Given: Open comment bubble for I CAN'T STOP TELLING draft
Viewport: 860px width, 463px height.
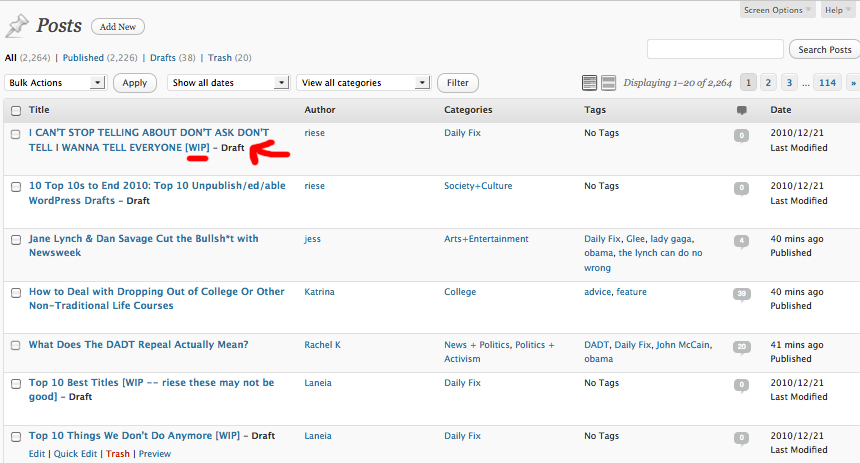Looking at the screenshot, I should point(741,135).
